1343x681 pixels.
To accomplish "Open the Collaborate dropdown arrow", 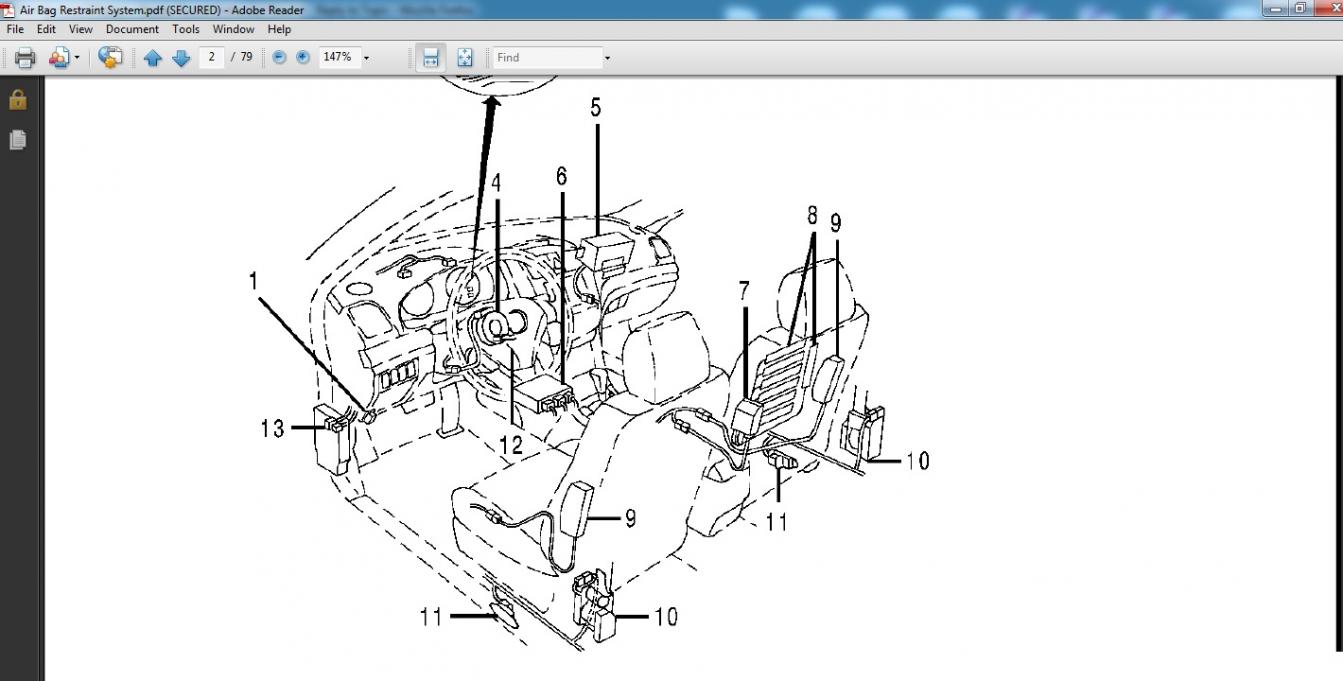I will (77, 58).
